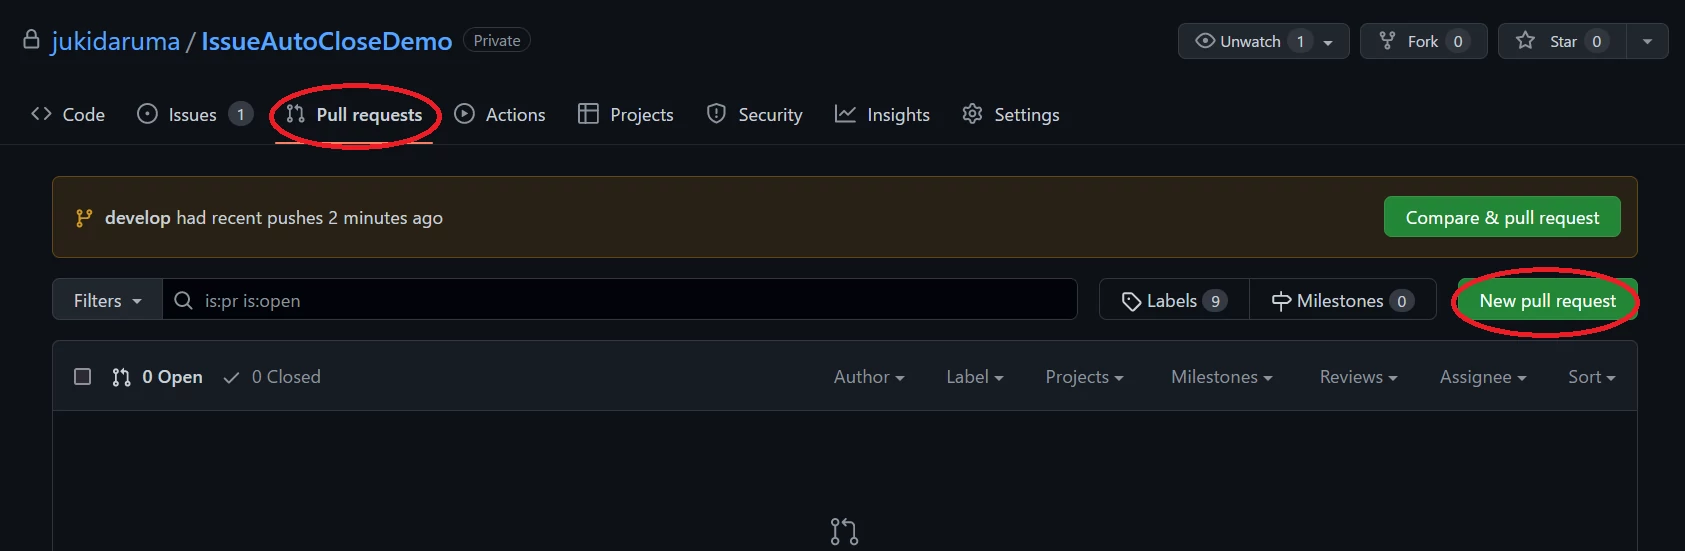The image size is (1685, 551).
Task: Click the Settings gear icon
Action: click(972, 114)
